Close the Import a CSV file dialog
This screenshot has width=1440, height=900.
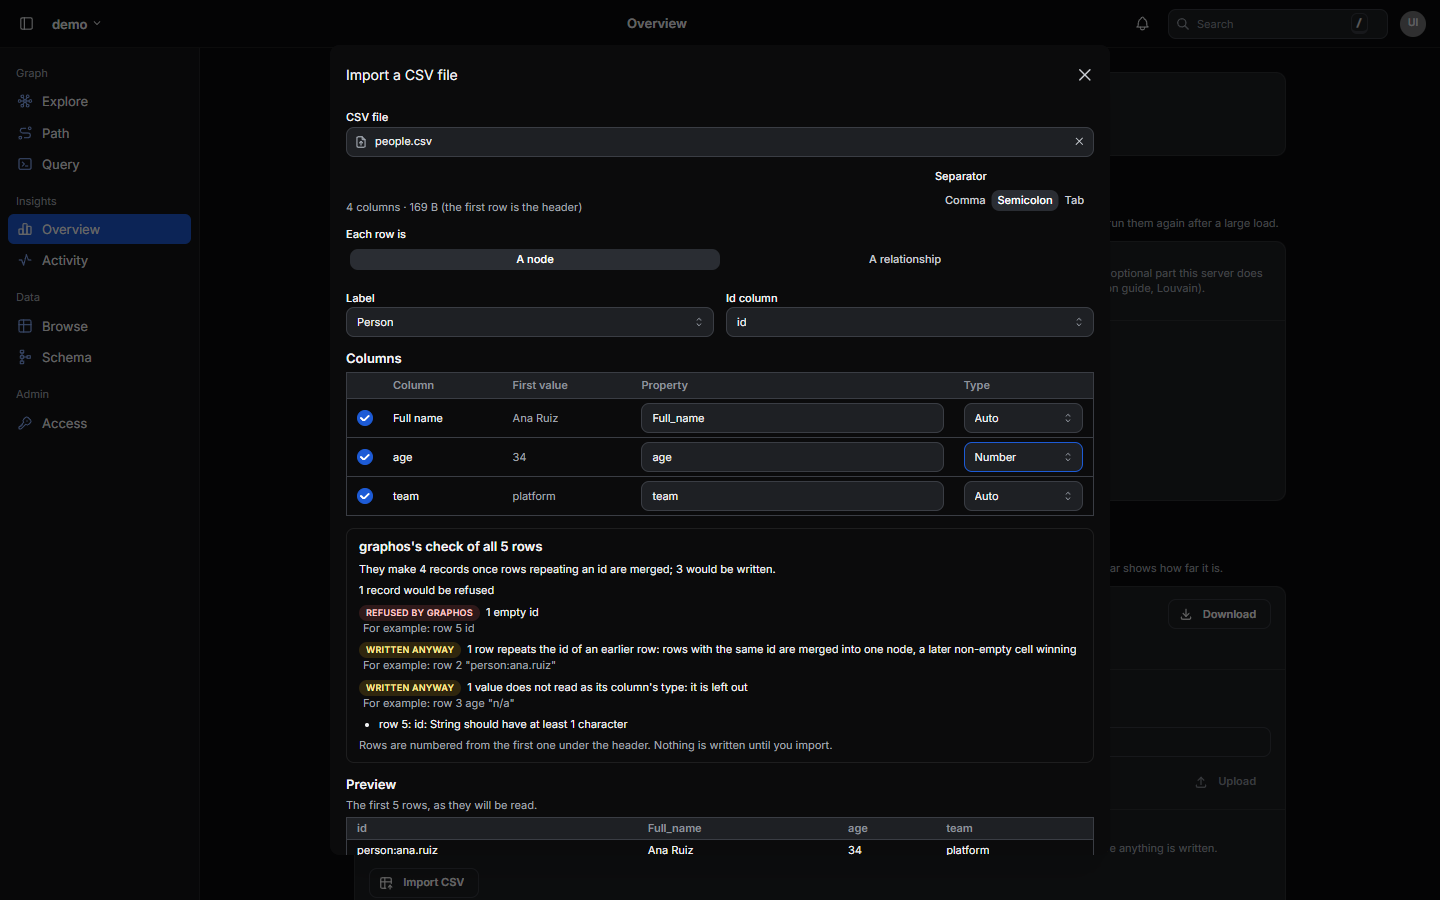tap(1085, 75)
